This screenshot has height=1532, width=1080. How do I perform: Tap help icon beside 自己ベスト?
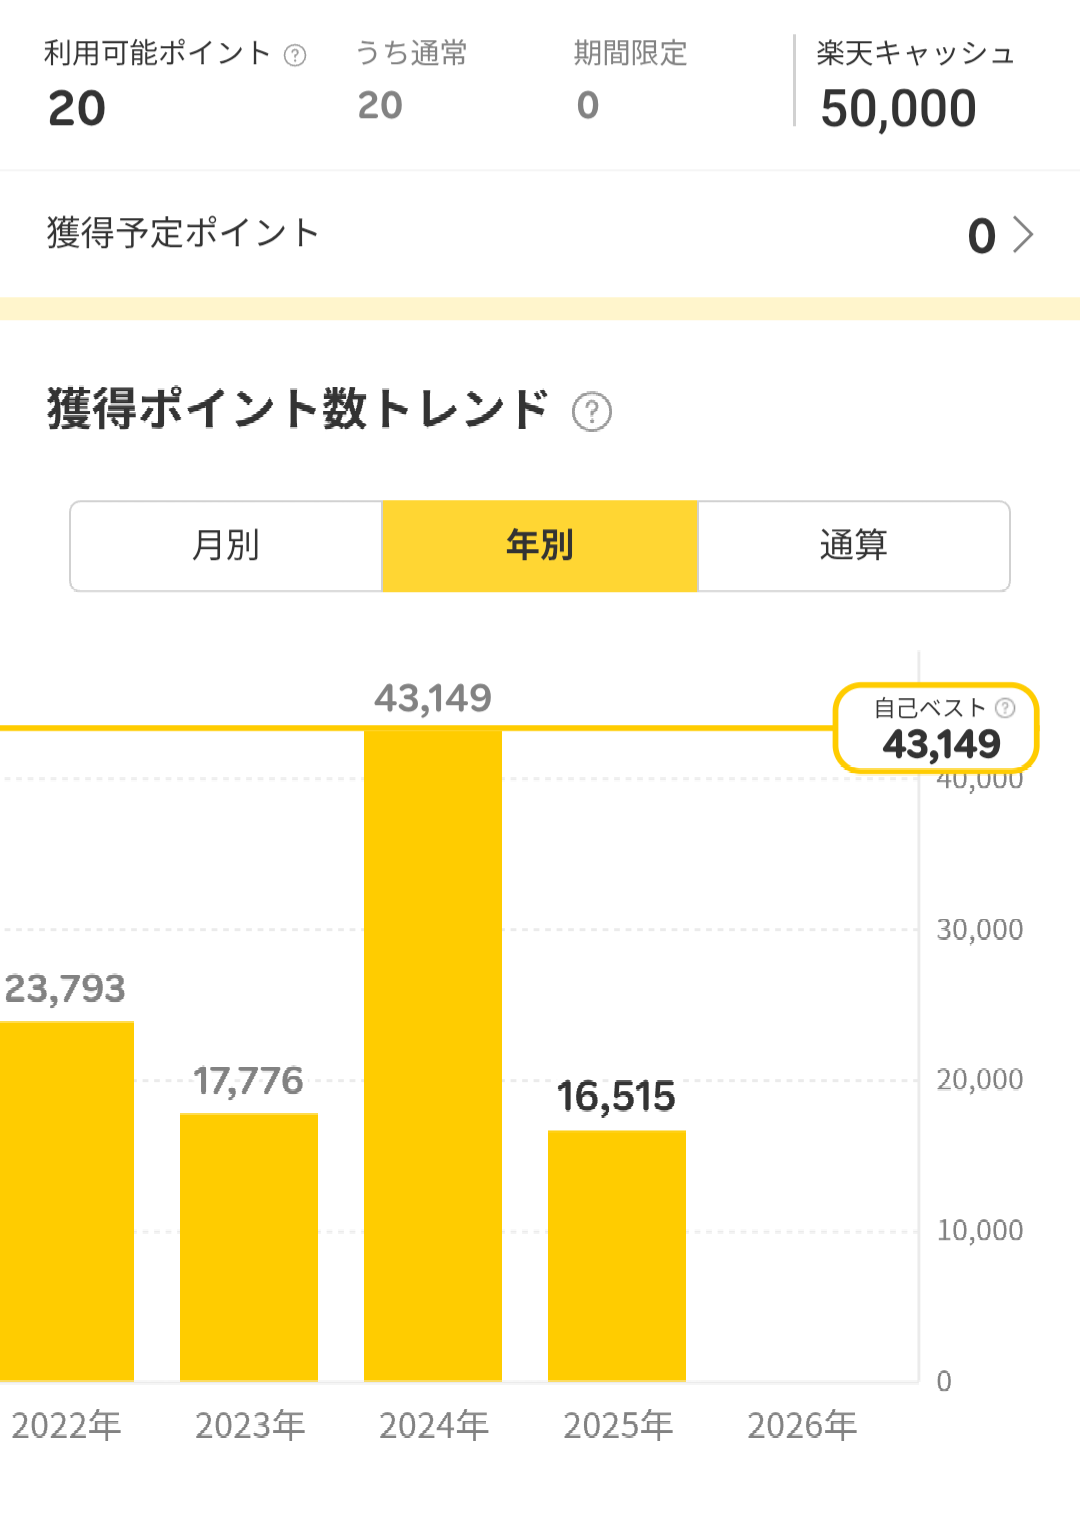click(1005, 708)
